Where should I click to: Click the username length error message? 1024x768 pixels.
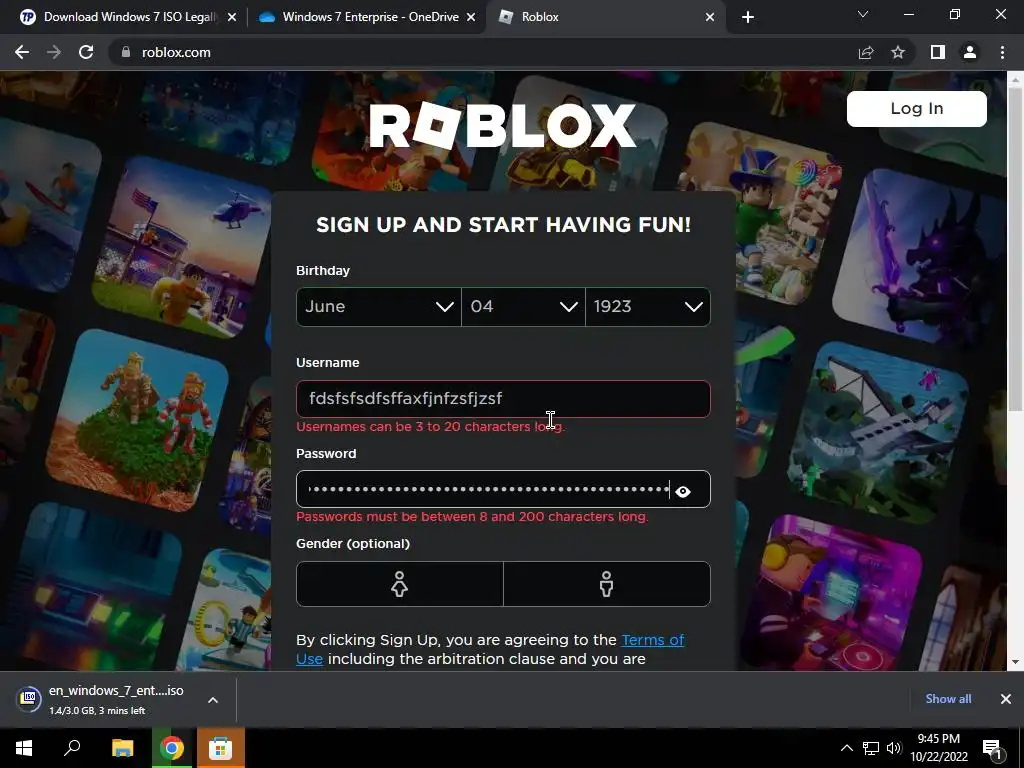431,426
